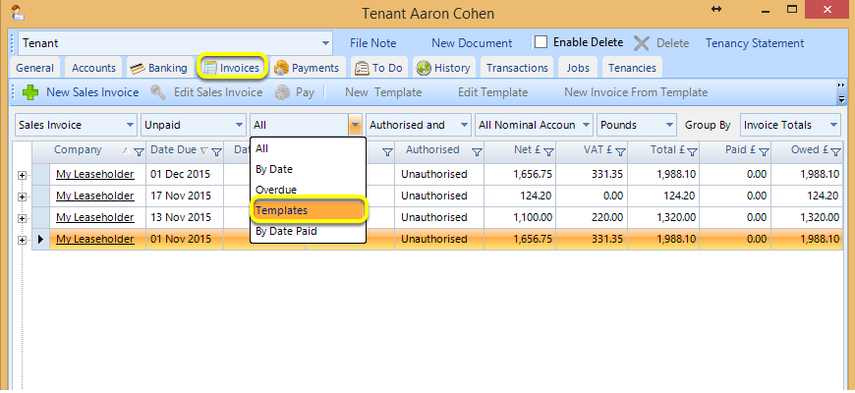Click the filter icon in Total £ column

coord(693,152)
